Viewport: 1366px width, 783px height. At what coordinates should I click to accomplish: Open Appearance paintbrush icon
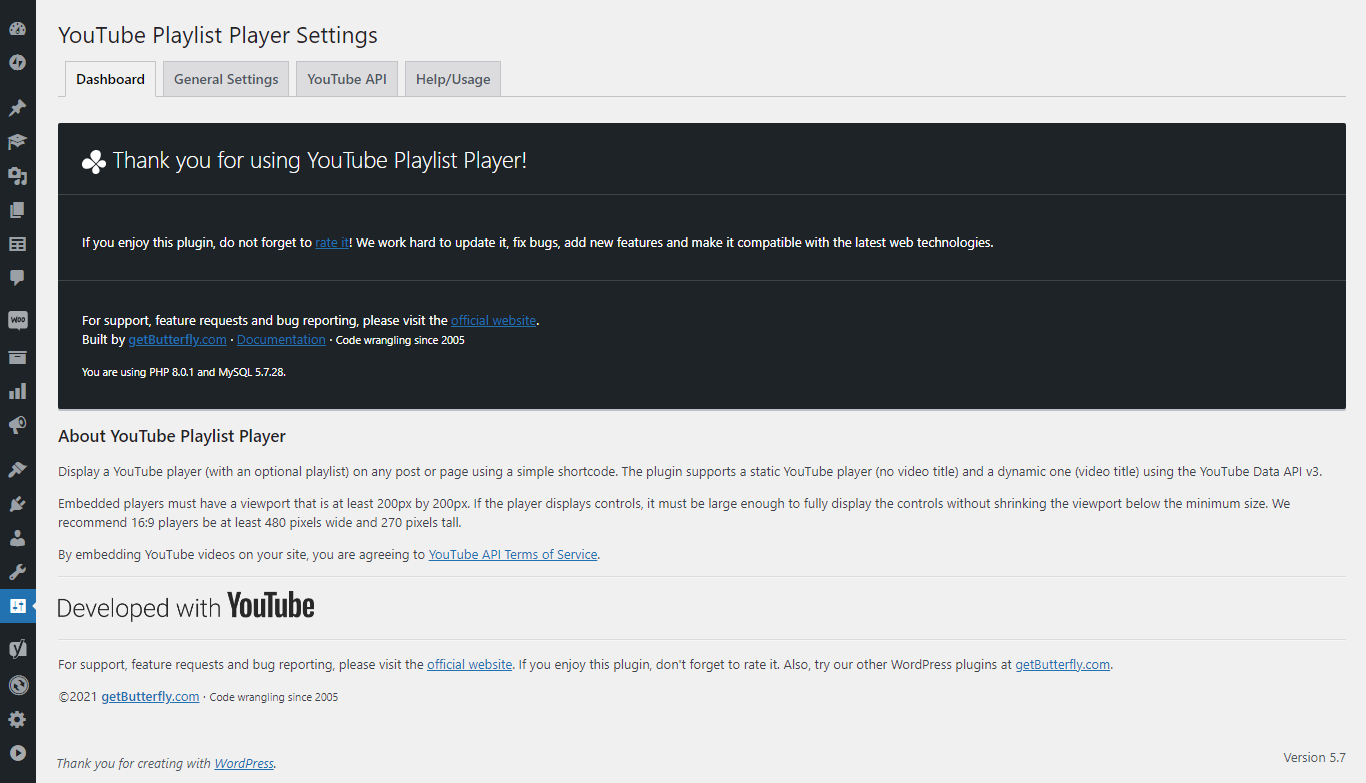coord(17,469)
